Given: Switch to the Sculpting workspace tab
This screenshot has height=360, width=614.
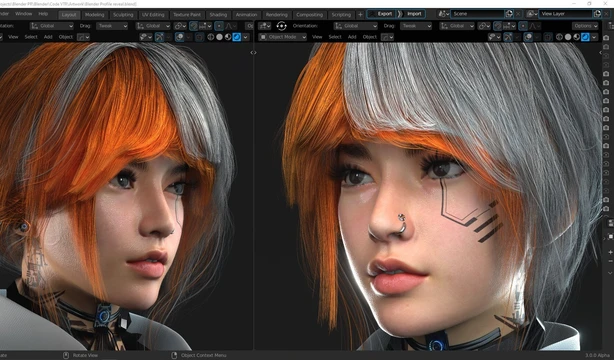Looking at the screenshot, I should (123, 15).
